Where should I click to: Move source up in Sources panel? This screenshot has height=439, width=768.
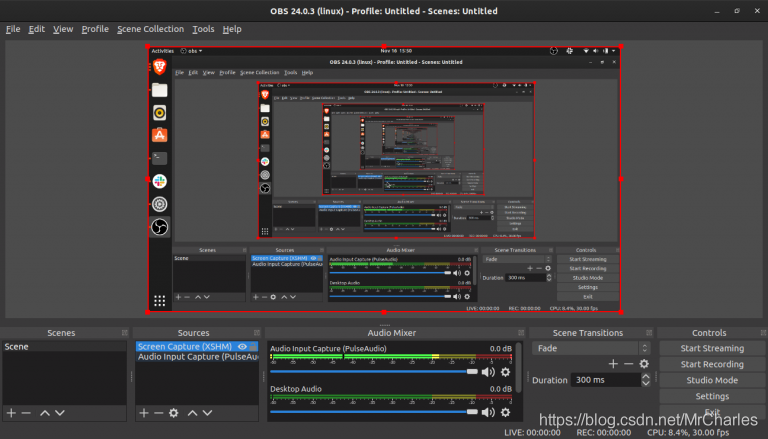(x=192, y=413)
